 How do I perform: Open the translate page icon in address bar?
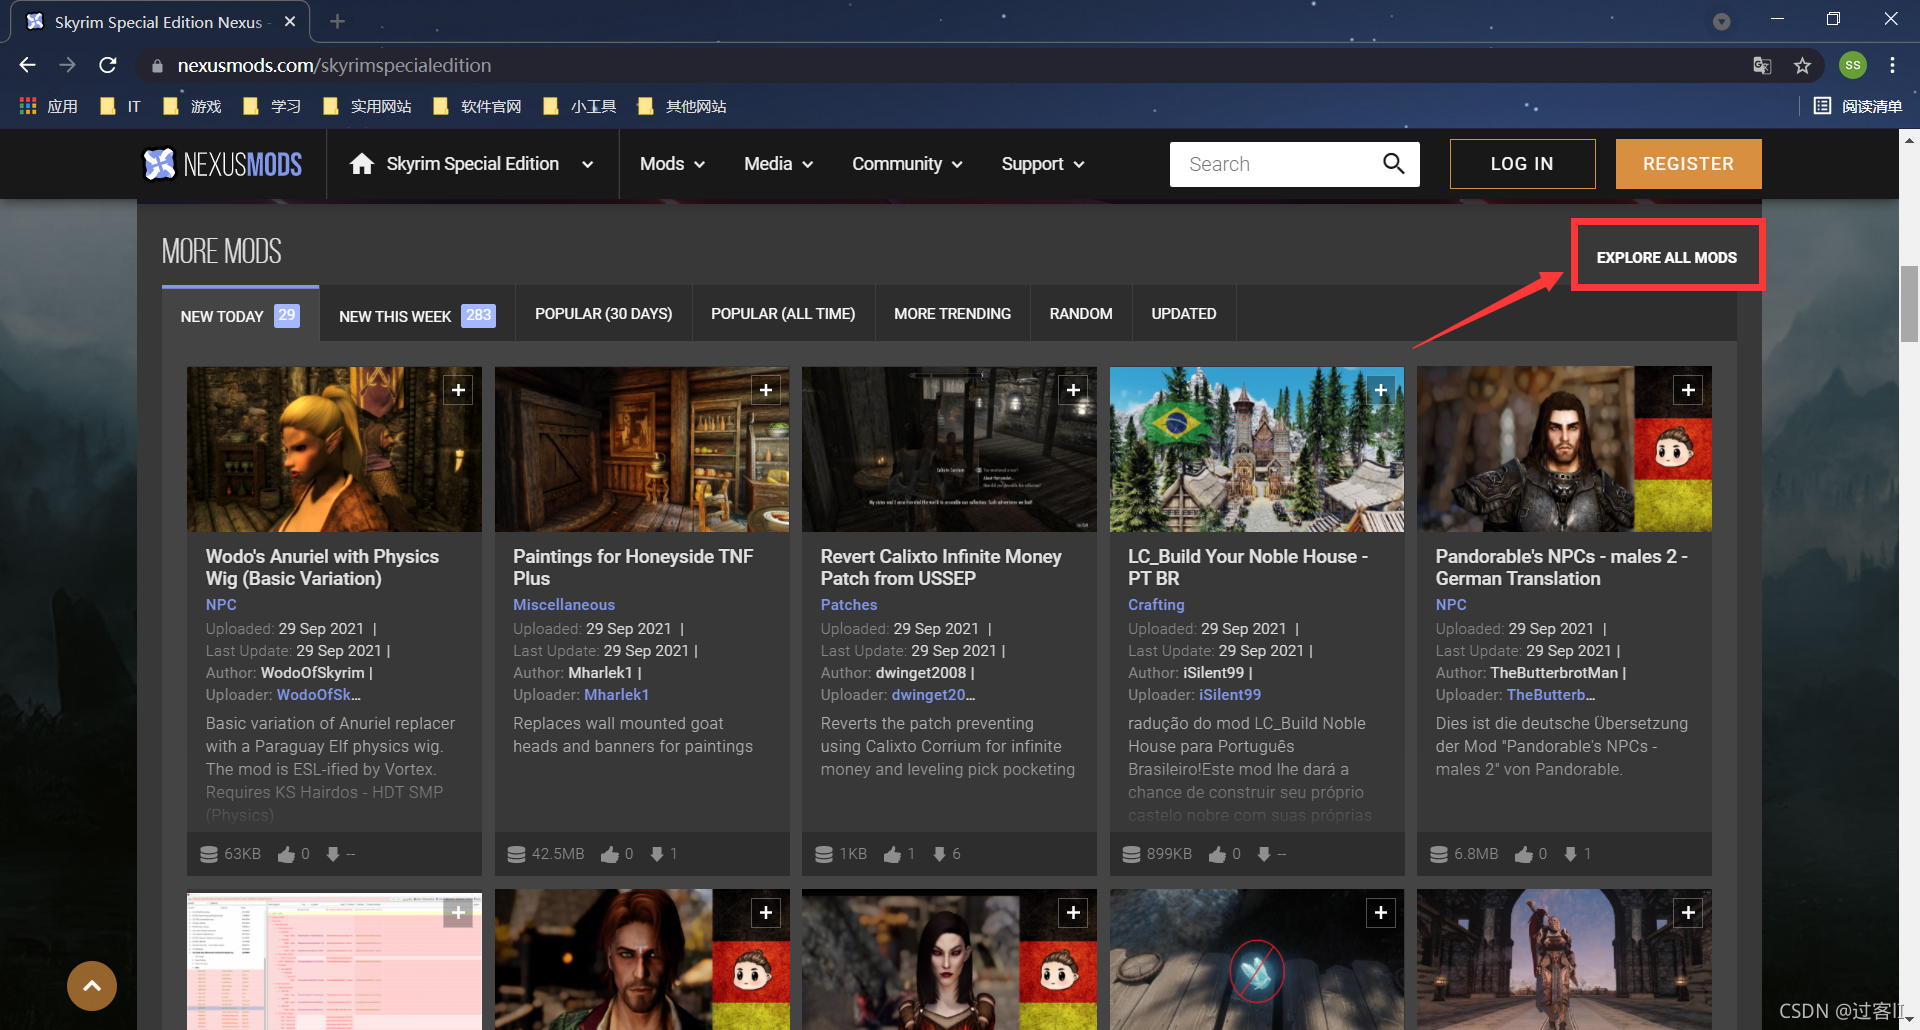click(x=1762, y=65)
